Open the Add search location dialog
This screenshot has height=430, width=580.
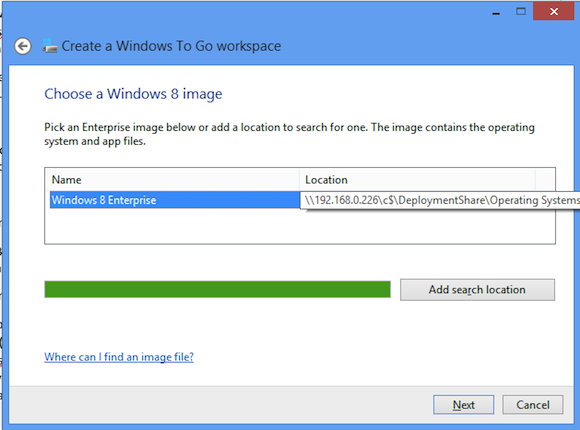pyautogui.click(x=477, y=290)
